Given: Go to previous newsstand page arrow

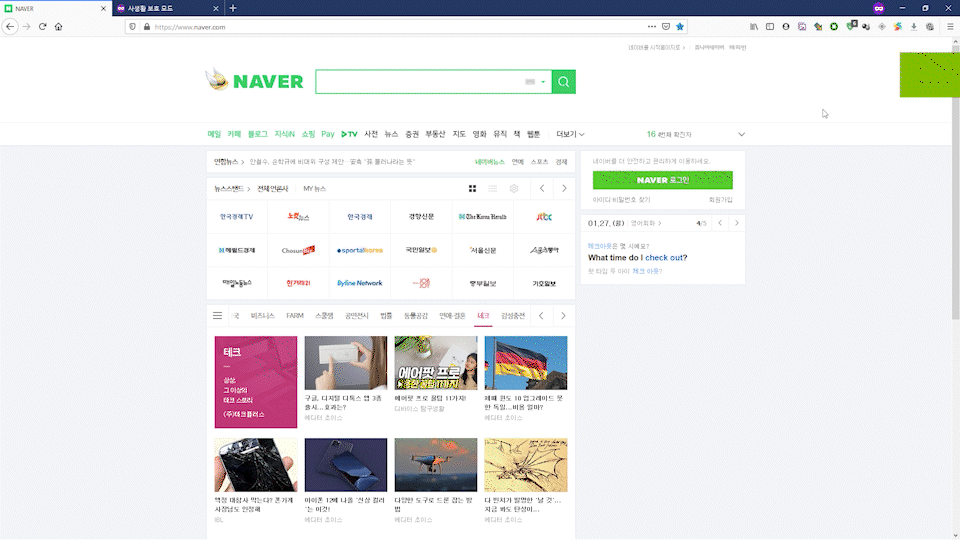Looking at the screenshot, I should (542, 189).
